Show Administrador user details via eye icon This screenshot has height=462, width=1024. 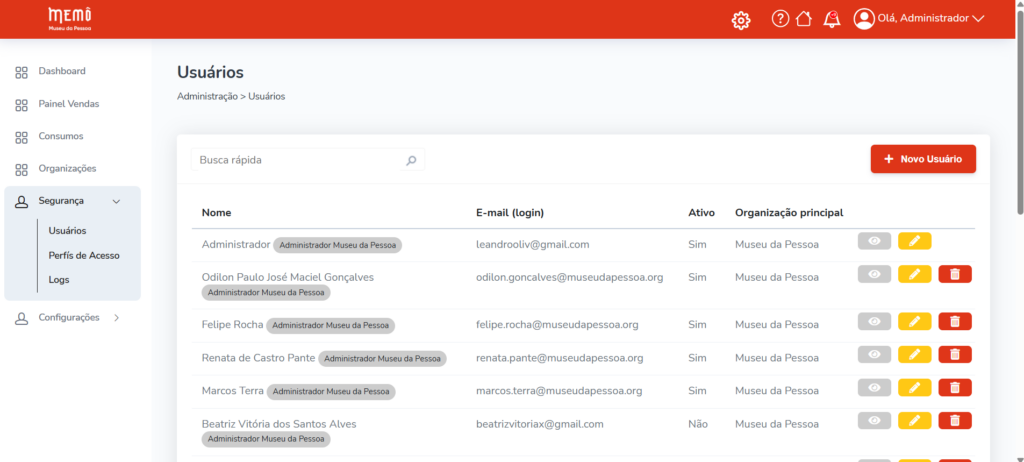[874, 241]
